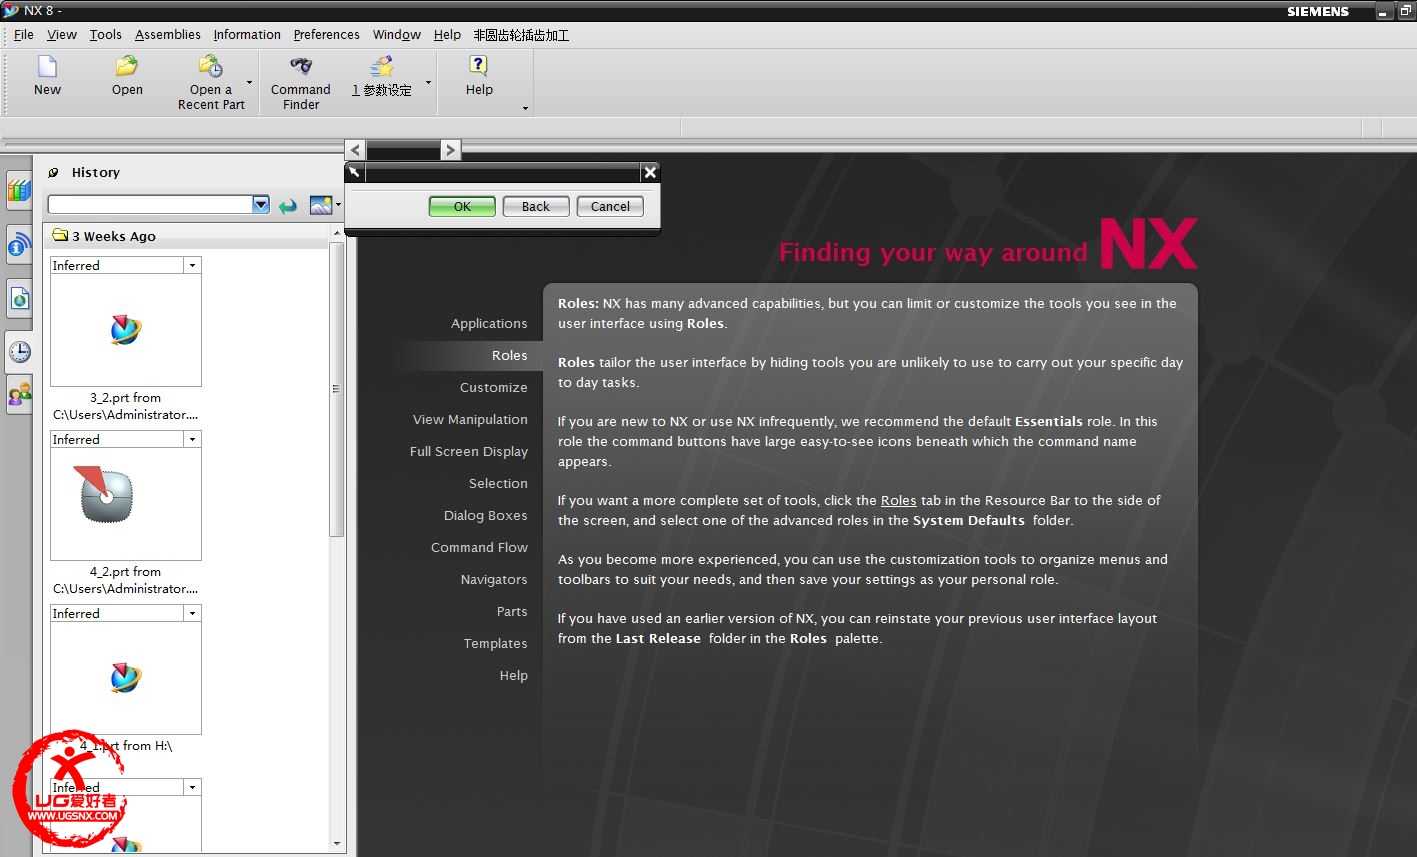This screenshot has width=1417, height=857.
Task: Click the Open folder icon
Action: click(x=127, y=67)
